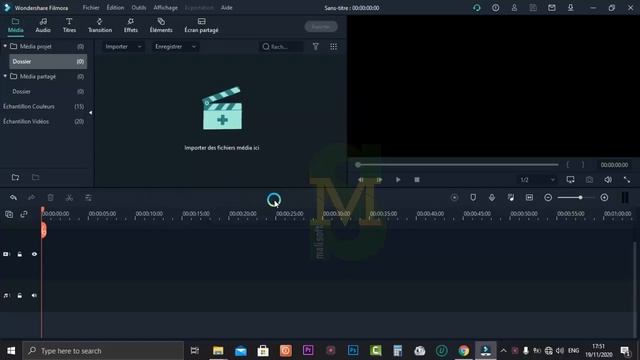
Task: Open the edit adjustments sliders icon
Action: click(88, 198)
